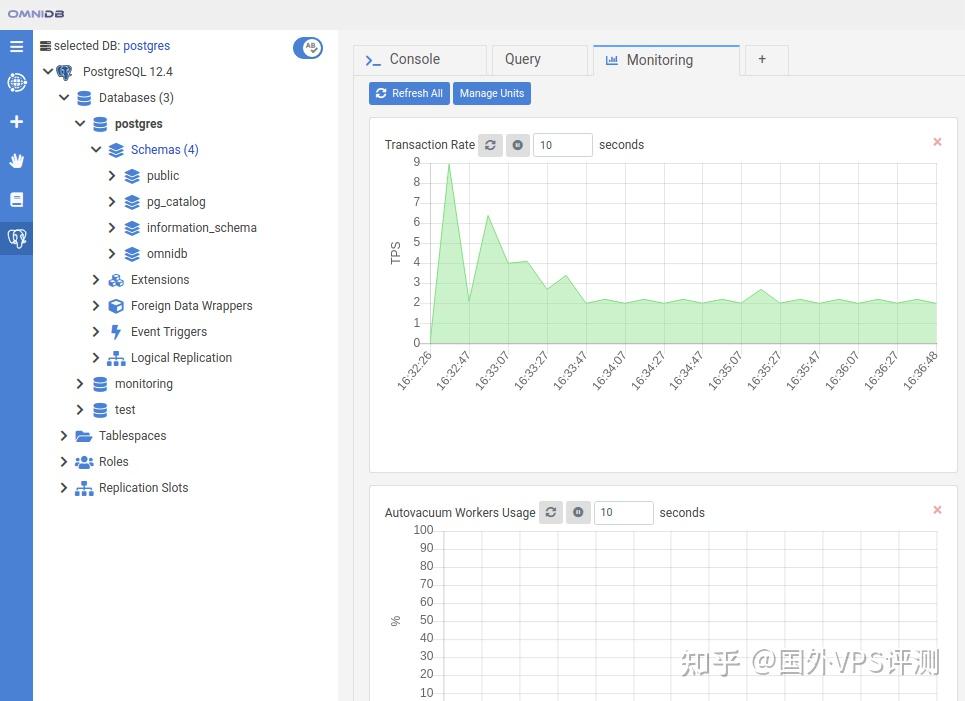Open Manage Units dialog
The width and height of the screenshot is (965, 701).
(x=491, y=93)
